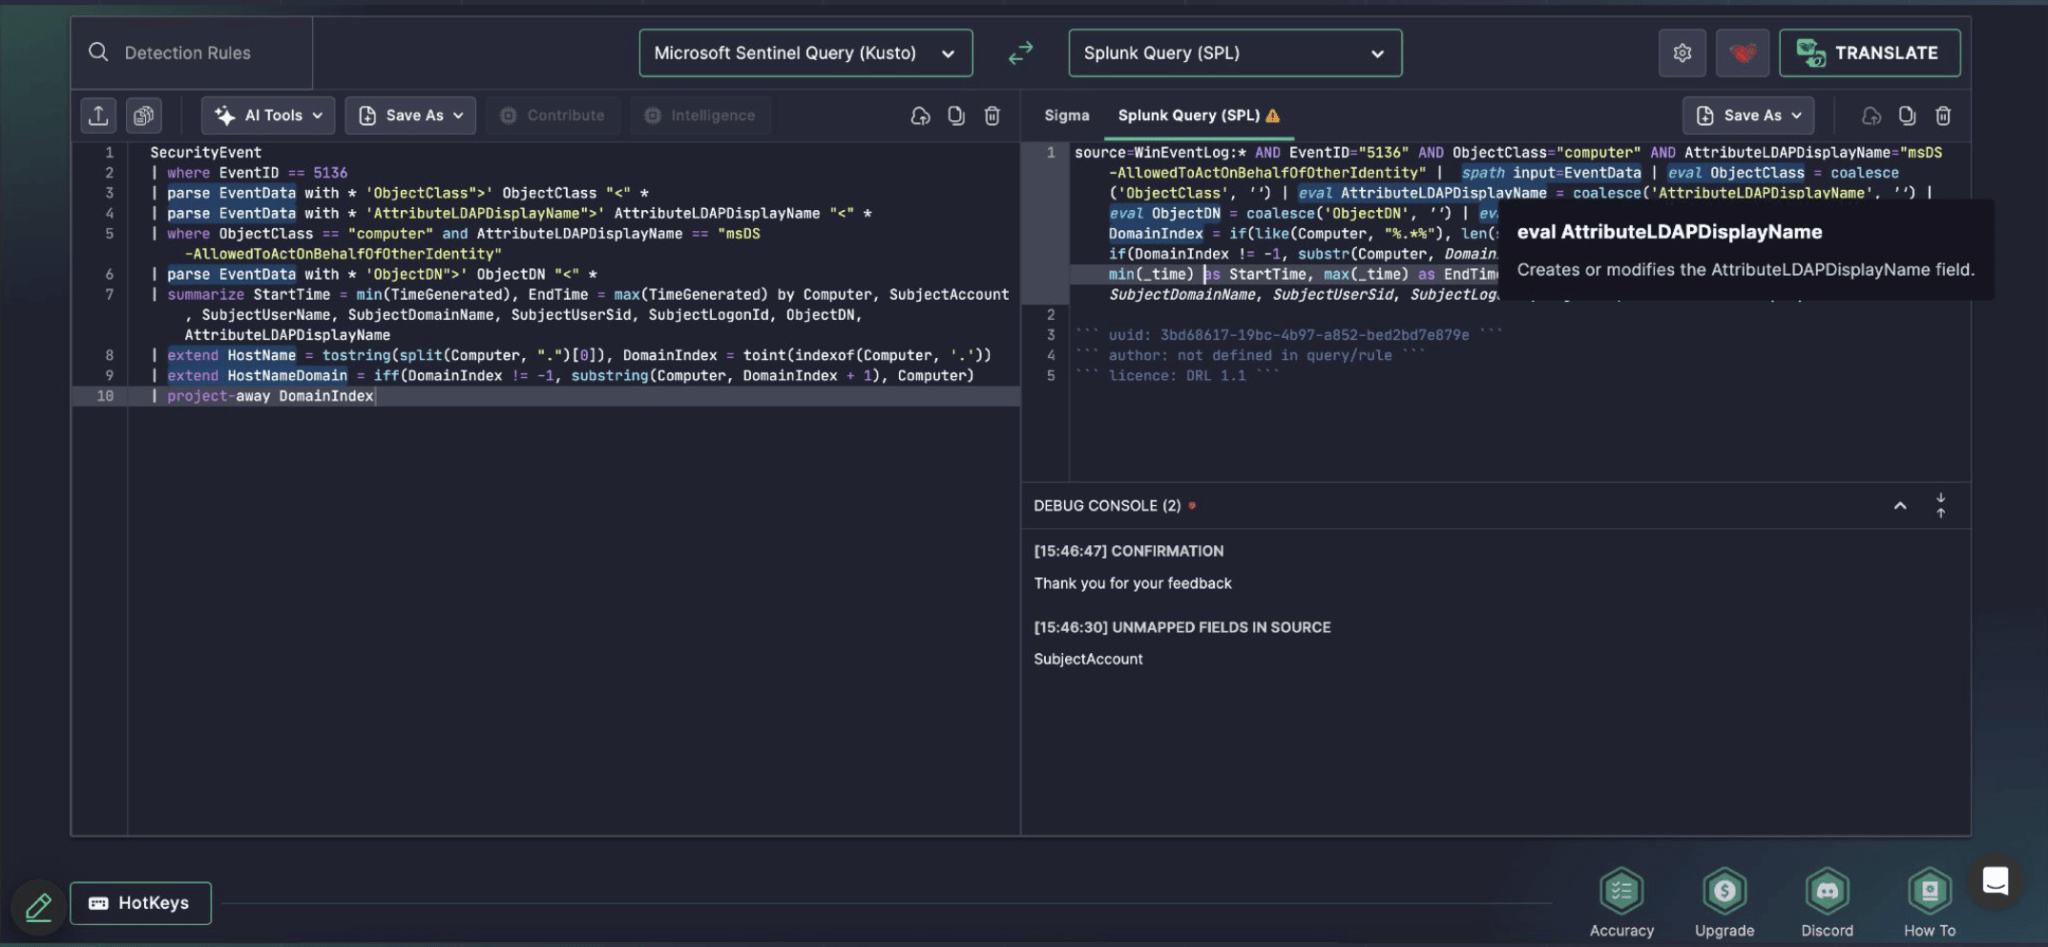Copy the translated Splunk query
2048x947 pixels.
pos(1906,115)
